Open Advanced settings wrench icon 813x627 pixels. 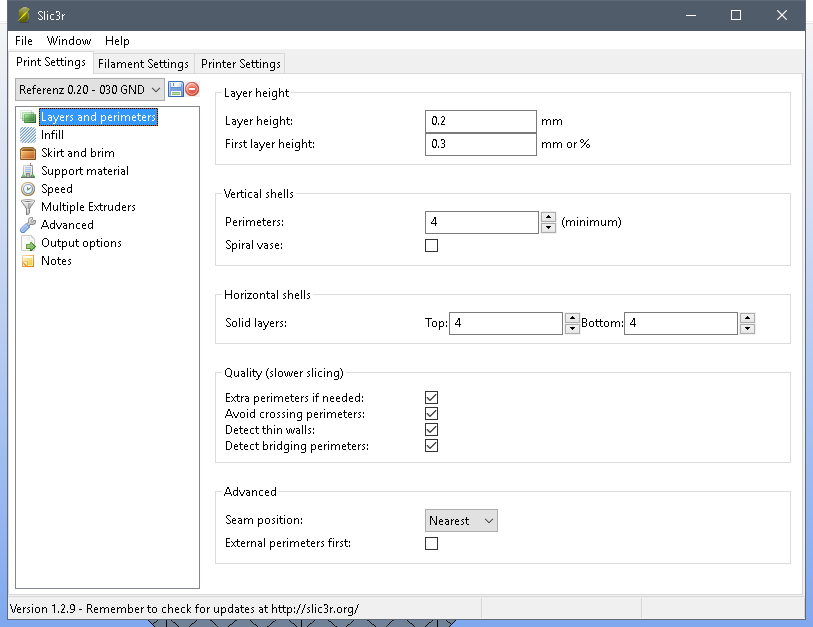tap(28, 225)
